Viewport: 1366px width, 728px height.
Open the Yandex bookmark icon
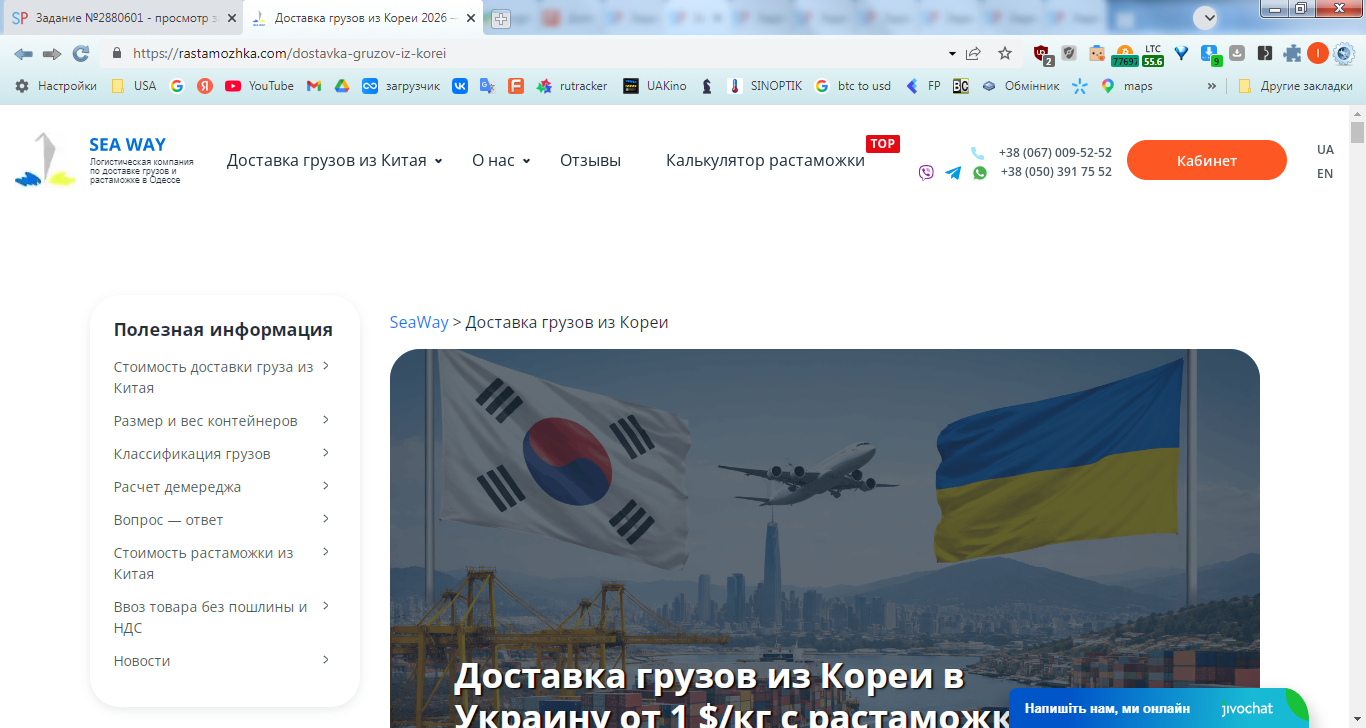(x=205, y=86)
